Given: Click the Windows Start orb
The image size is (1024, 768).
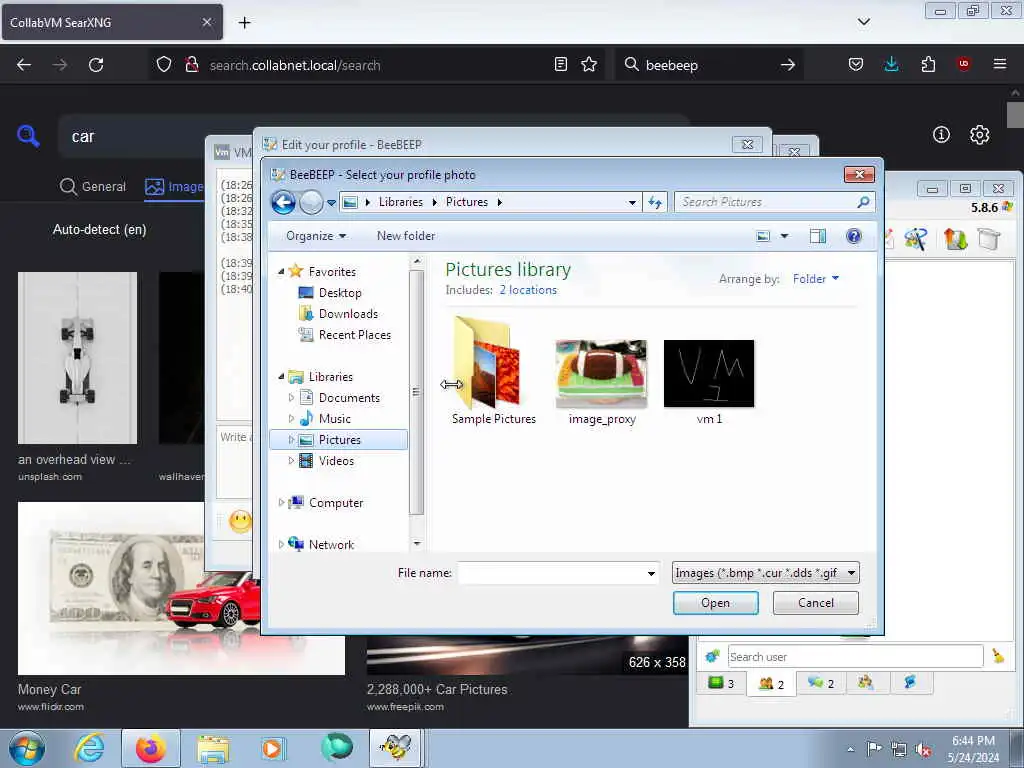Looking at the screenshot, I should (x=27, y=748).
